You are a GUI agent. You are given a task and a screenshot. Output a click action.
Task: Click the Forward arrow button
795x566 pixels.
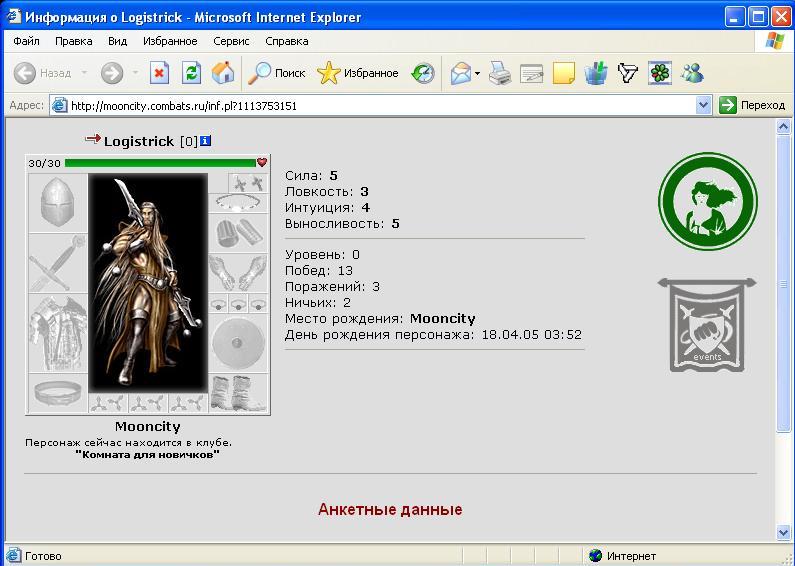click(x=112, y=74)
